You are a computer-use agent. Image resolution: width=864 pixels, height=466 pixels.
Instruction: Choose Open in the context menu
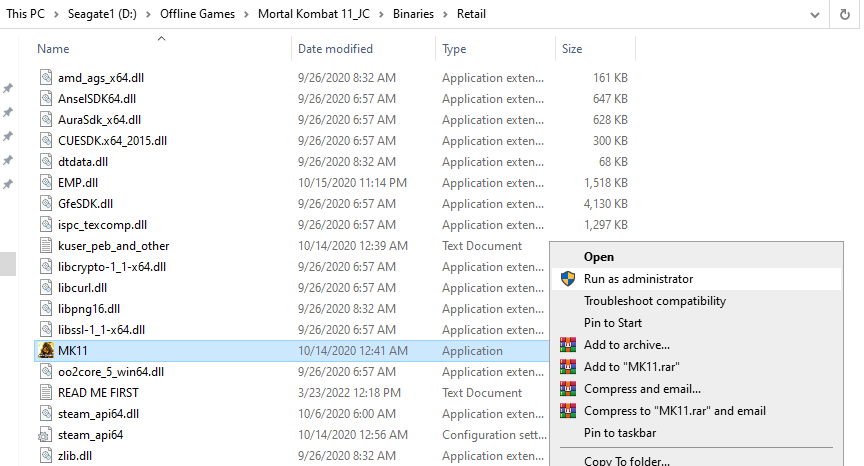[x=696, y=257]
